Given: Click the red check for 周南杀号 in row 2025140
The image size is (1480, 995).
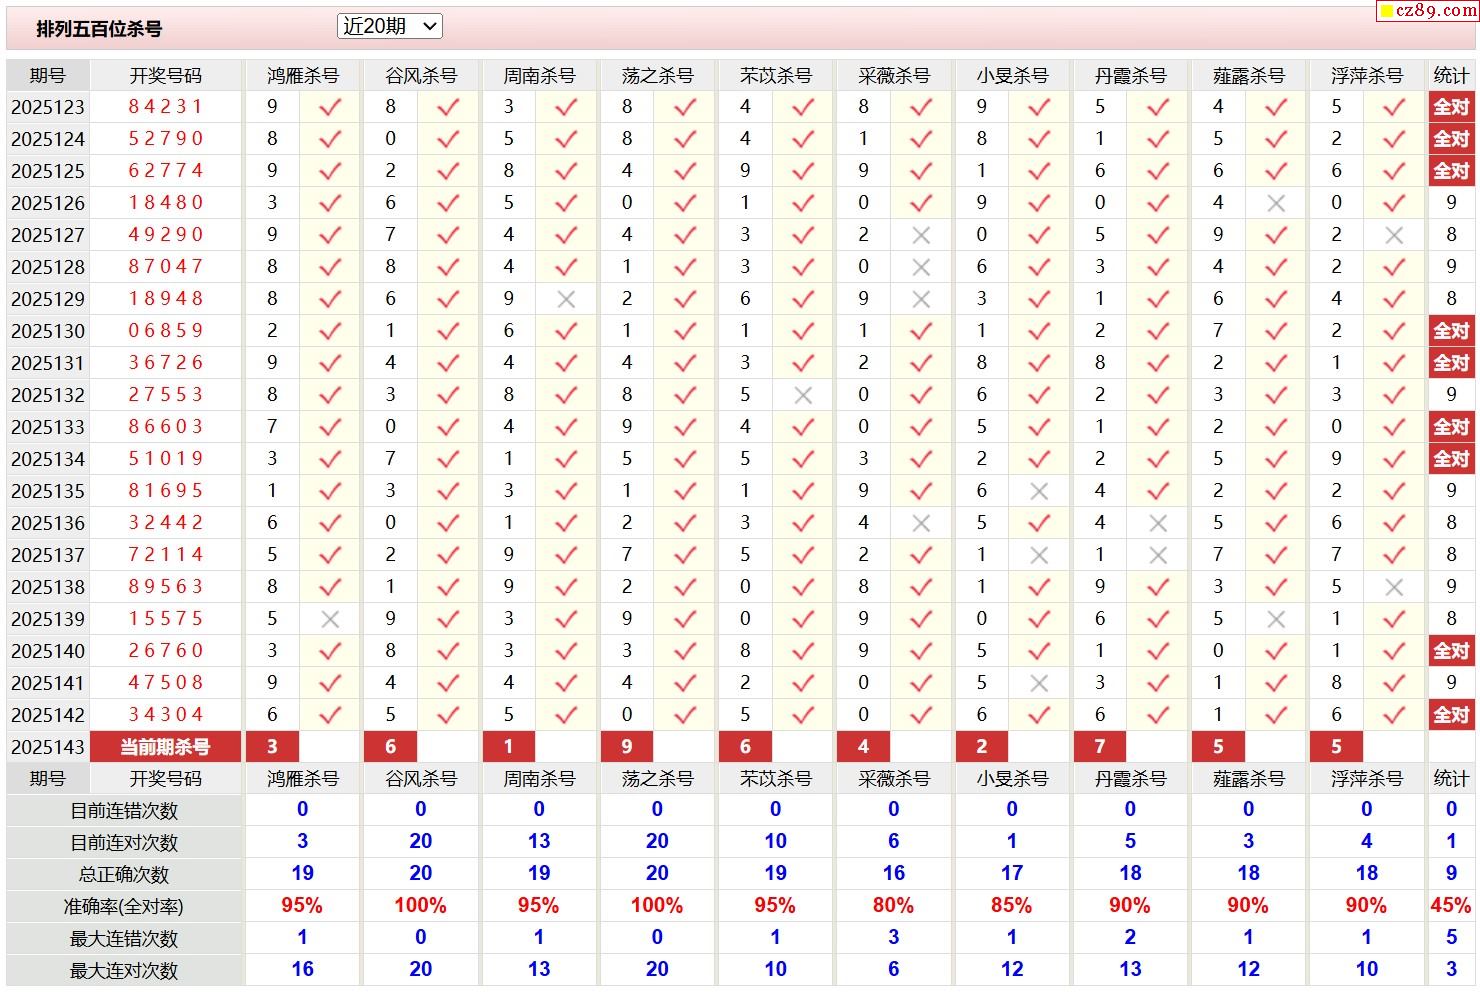Looking at the screenshot, I should tap(566, 651).
